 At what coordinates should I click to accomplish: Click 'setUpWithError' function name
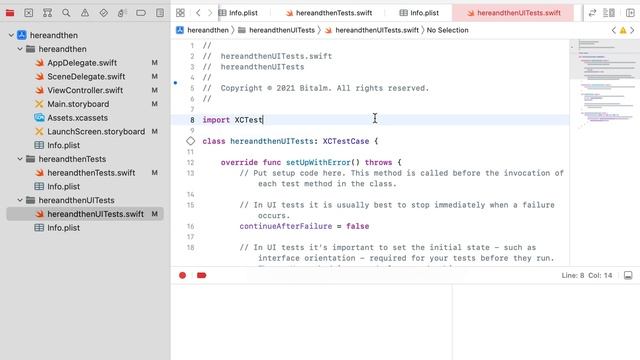tap(318, 162)
